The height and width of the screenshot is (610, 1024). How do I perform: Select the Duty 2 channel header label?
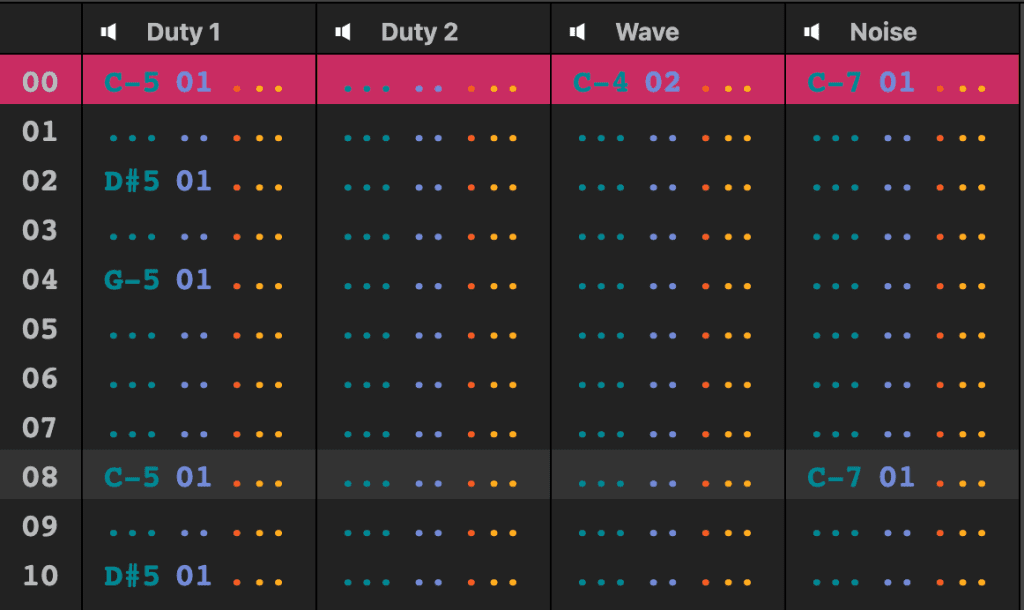coord(419,32)
